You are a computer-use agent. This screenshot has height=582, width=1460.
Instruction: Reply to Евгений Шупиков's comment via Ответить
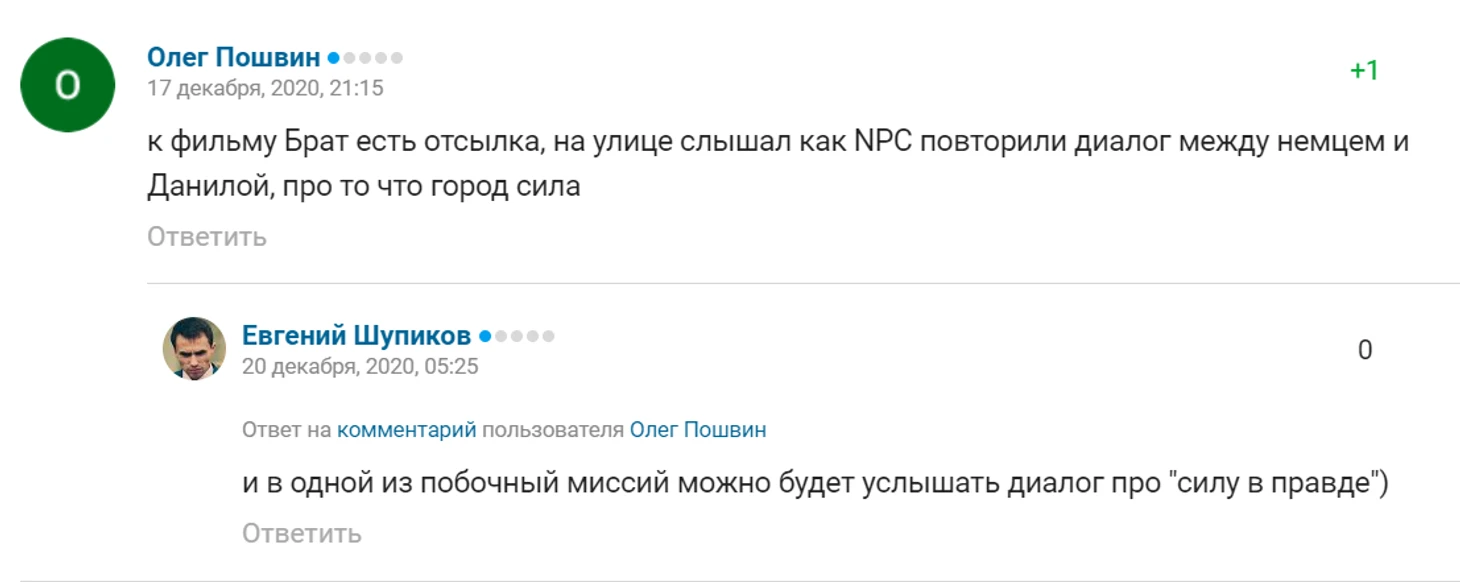301,533
